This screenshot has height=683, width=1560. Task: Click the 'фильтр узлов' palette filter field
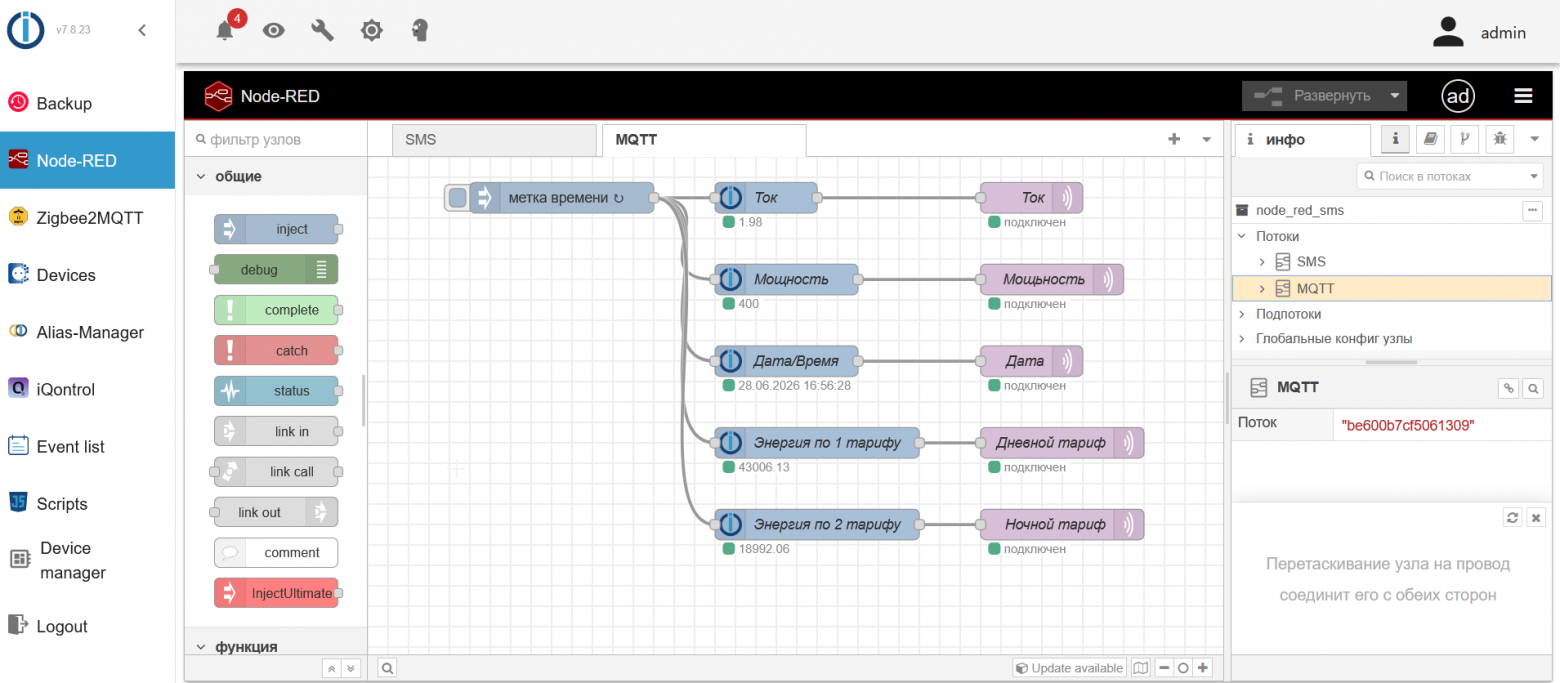(276, 140)
